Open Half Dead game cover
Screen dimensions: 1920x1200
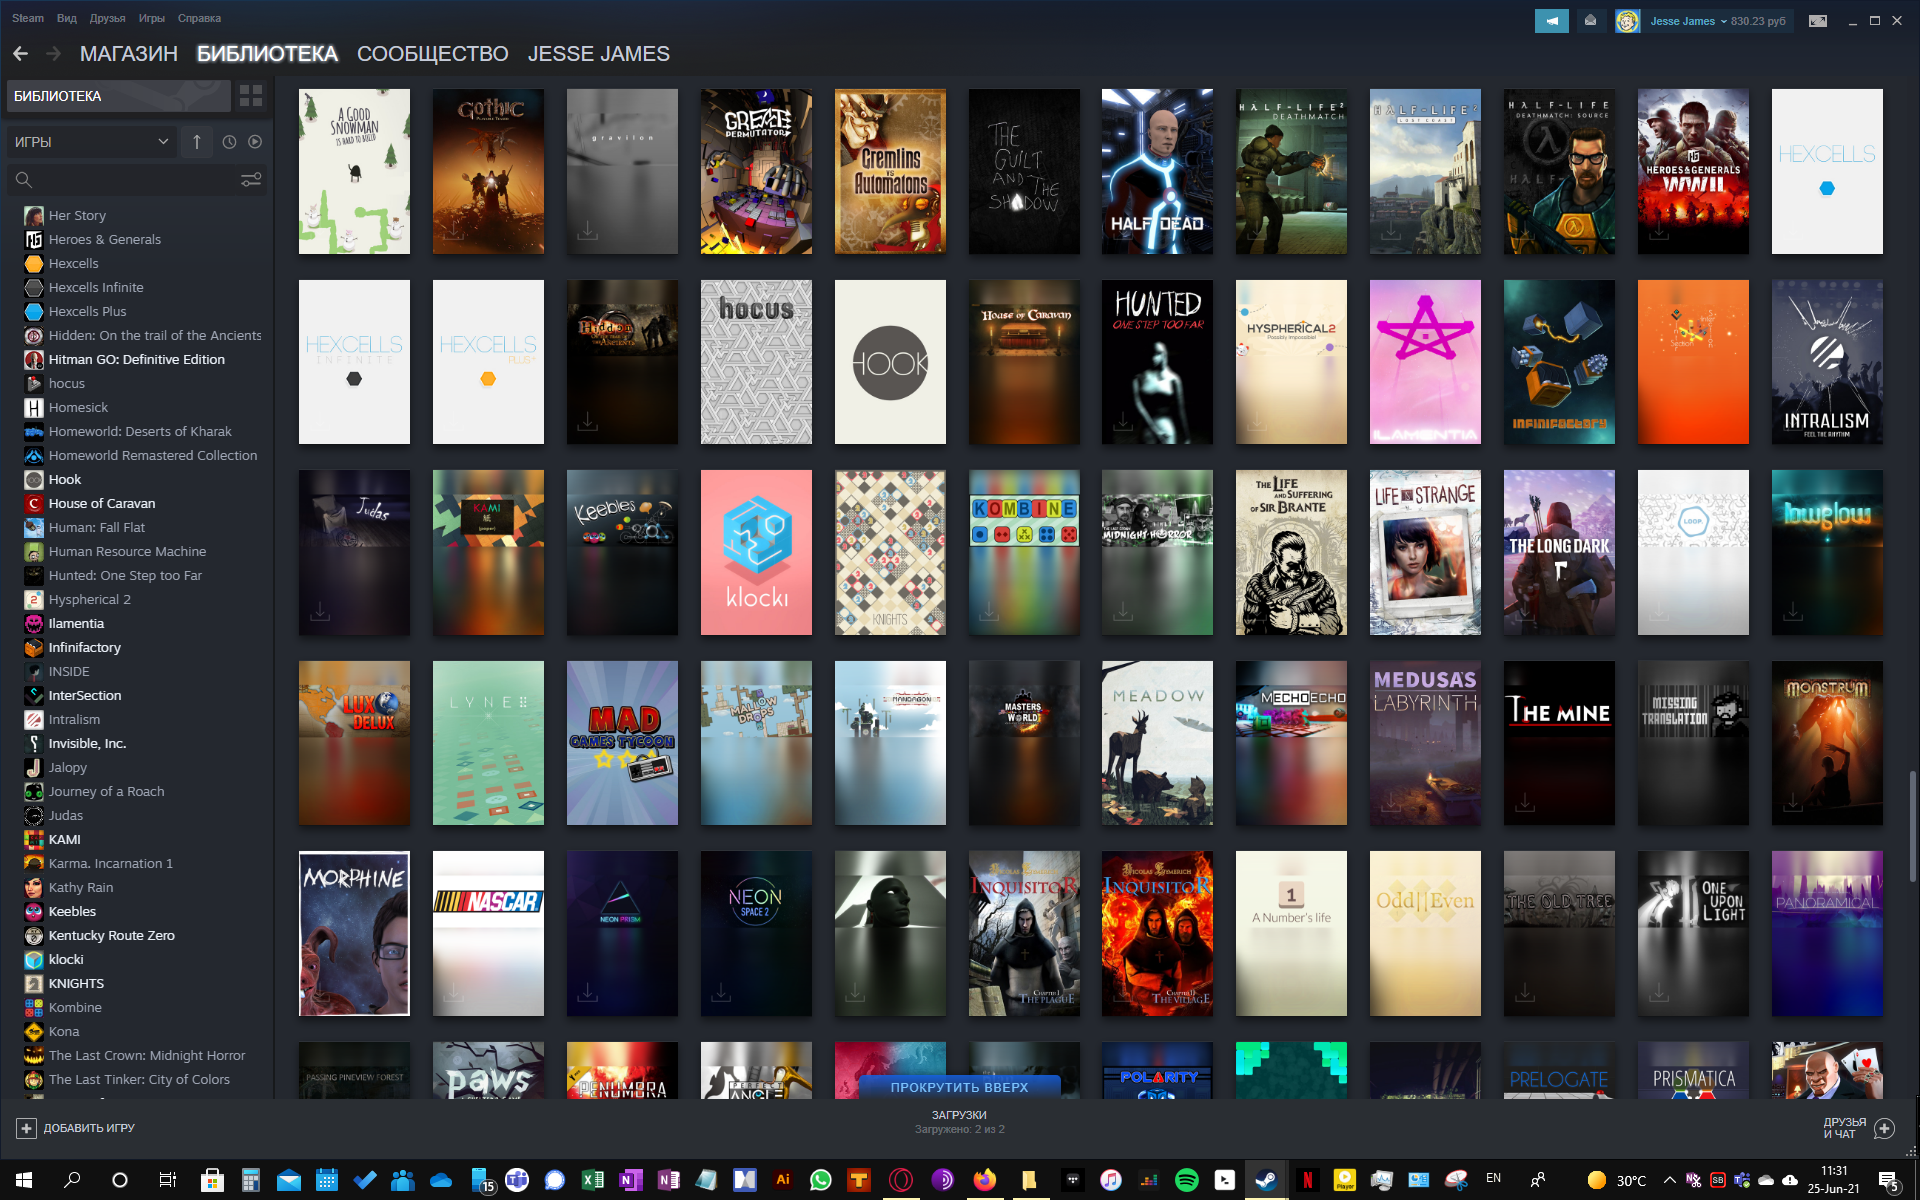tap(1157, 171)
